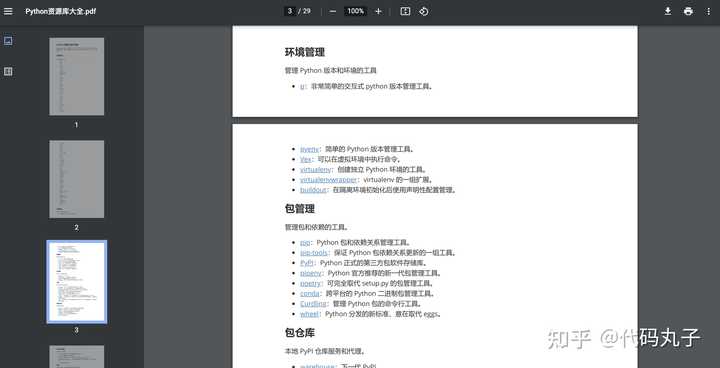Open the pipenv link

(311, 273)
